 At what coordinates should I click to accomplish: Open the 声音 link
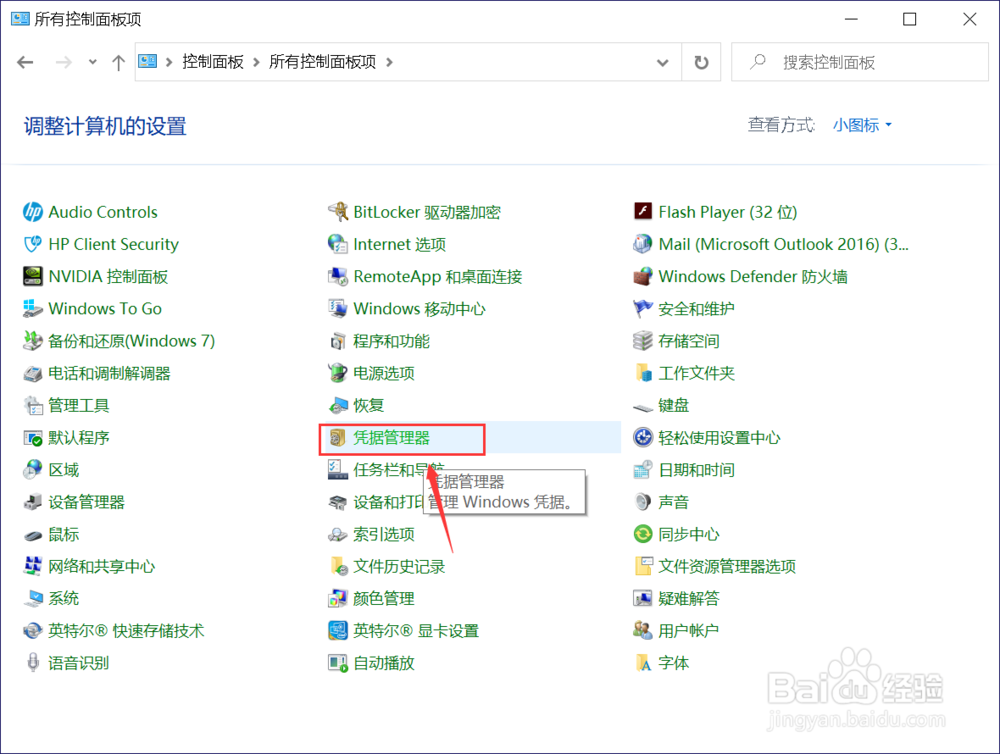[x=673, y=502]
